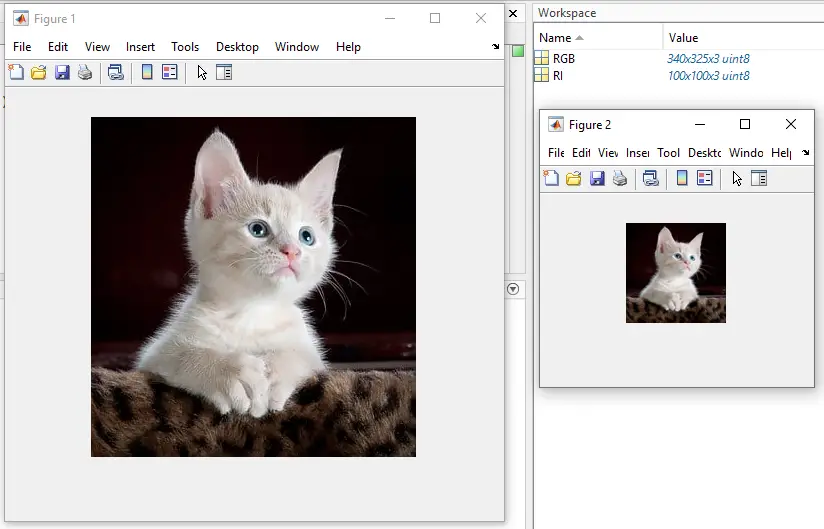Image resolution: width=824 pixels, height=529 pixels.
Task: Click New Figure icon in Figure 2 toolbar
Action: click(x=551, y=179)
